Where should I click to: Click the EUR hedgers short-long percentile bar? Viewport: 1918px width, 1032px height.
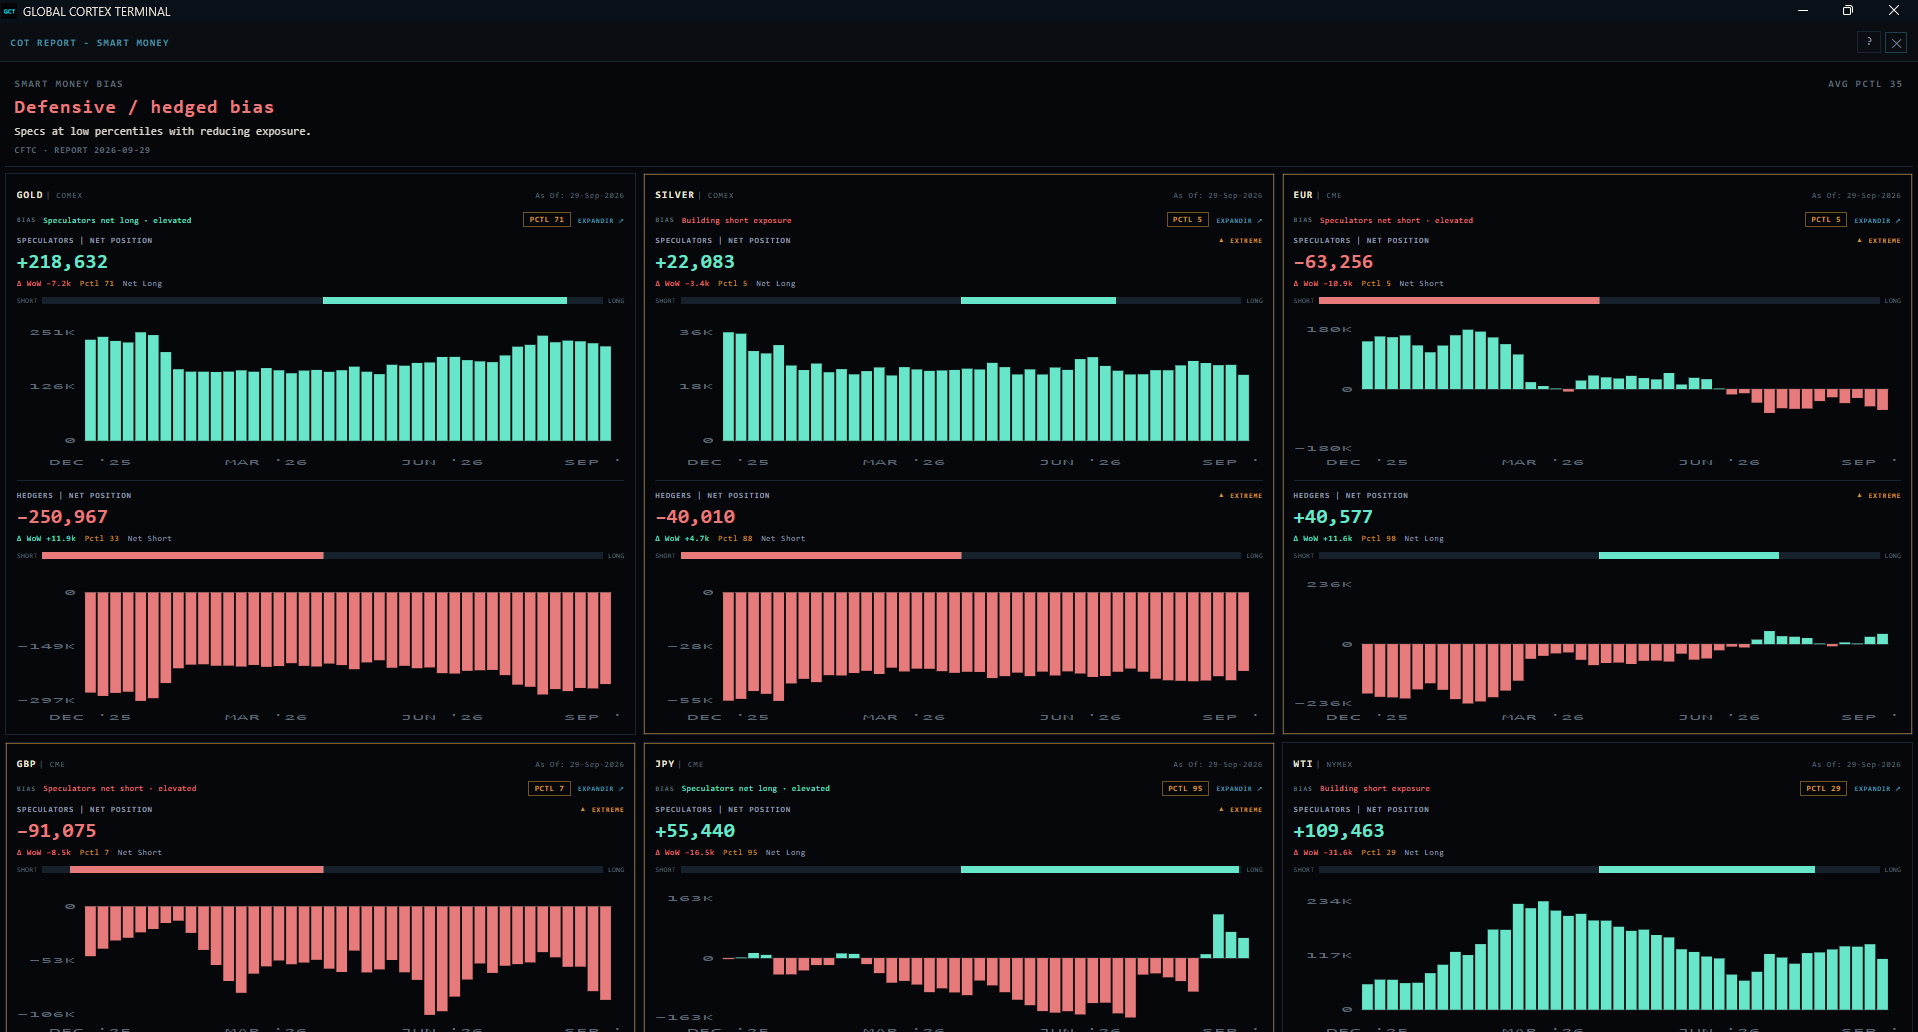[1599, 556]
